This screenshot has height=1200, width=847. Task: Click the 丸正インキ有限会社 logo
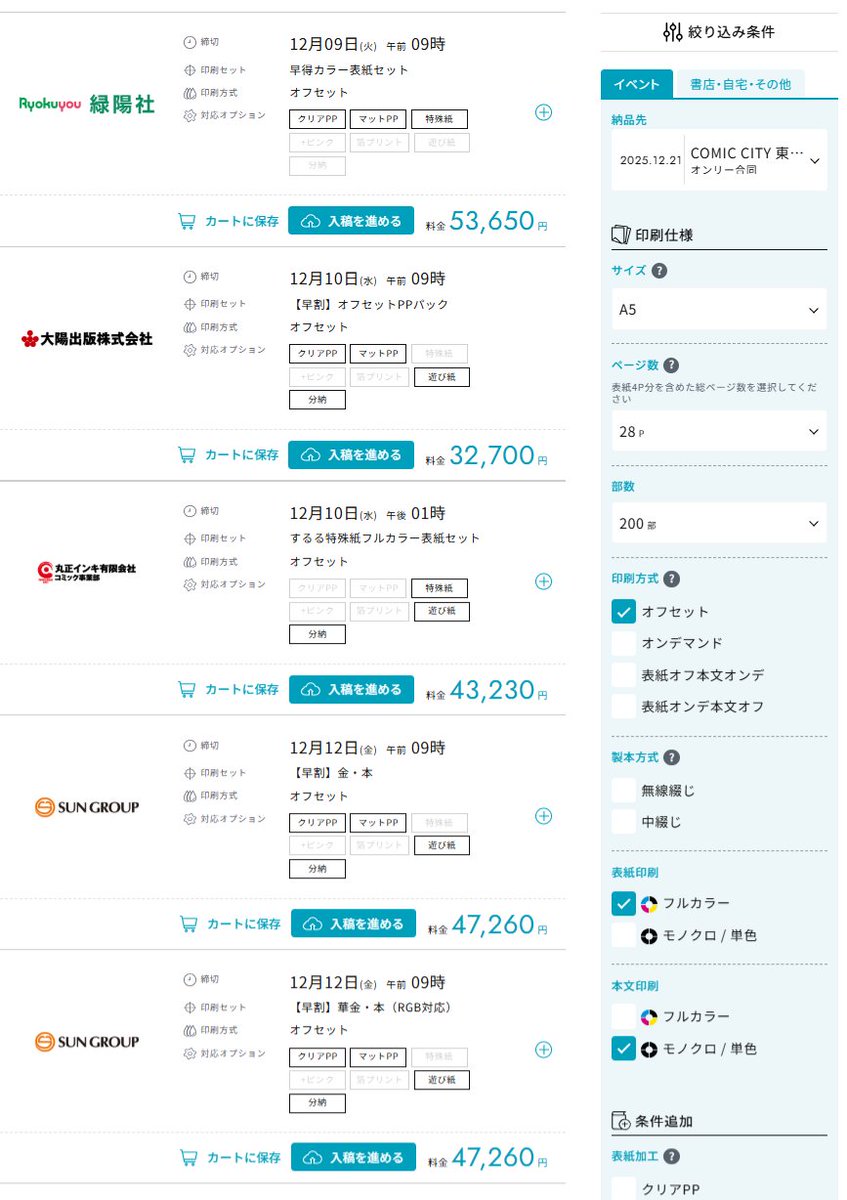[x=87, y=572]
